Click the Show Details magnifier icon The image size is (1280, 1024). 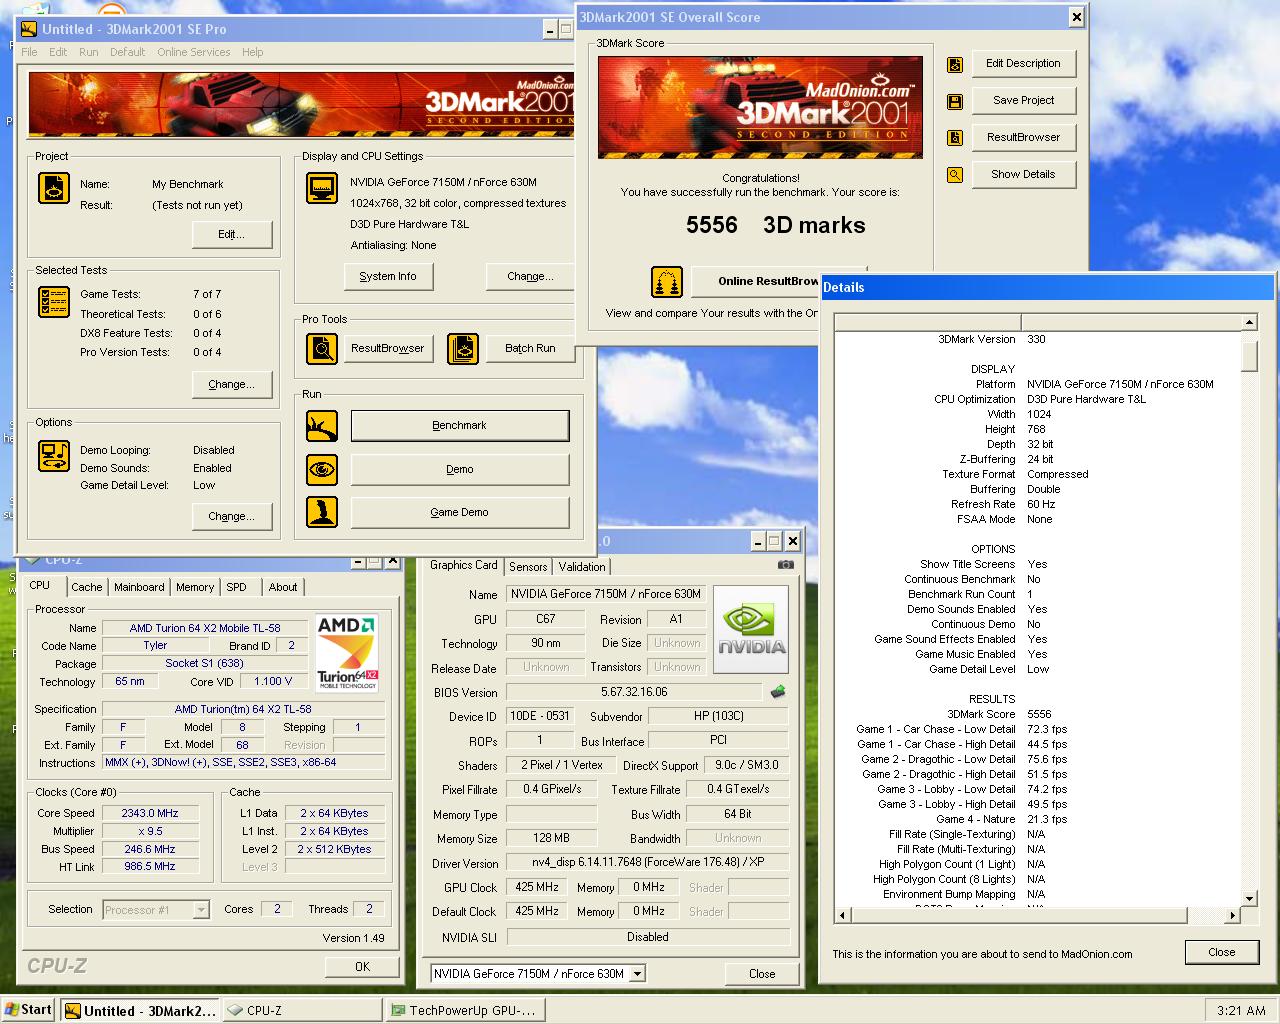[955, 175]
